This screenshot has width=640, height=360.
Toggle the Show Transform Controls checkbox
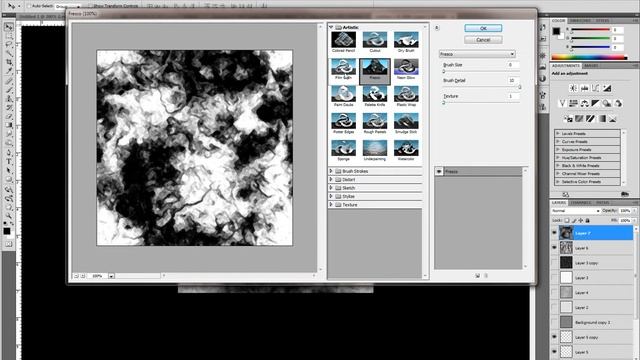coord(90,6)
